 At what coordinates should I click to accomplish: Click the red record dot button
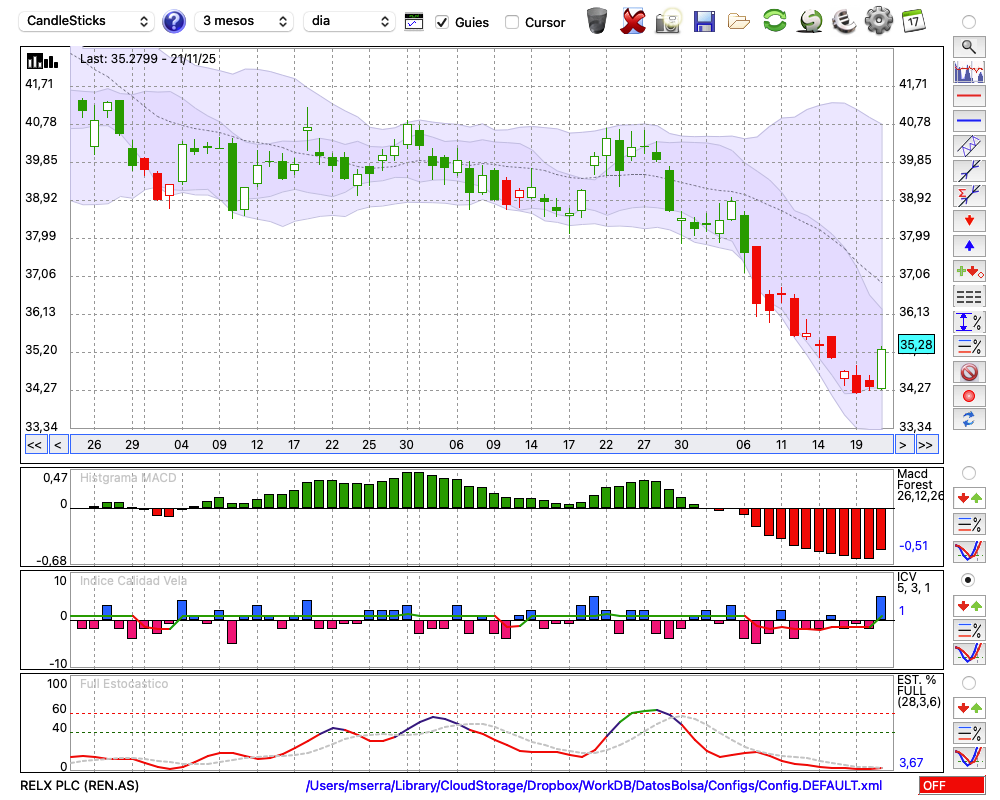click(969, 396)
